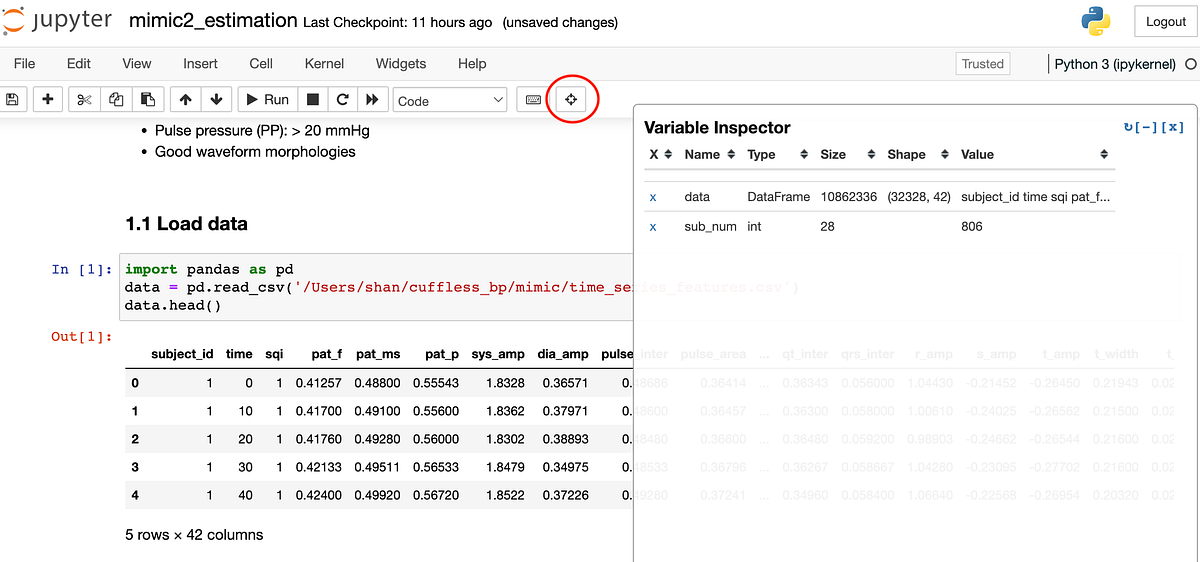Sort the inspector by Name column
The image size is (1200, 562).
(710, 154)
